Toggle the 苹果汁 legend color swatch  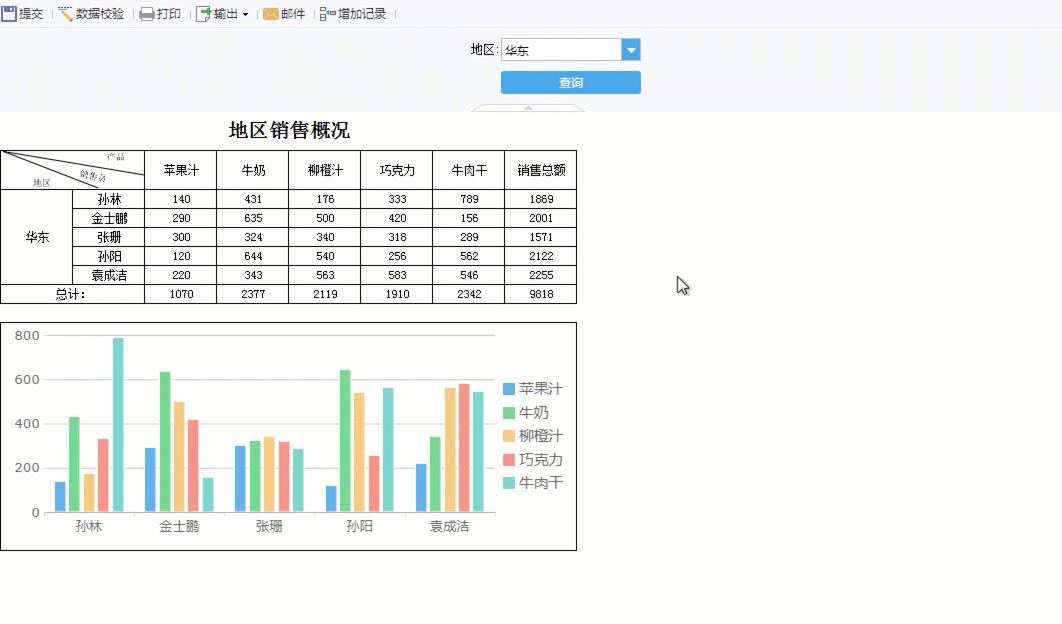click(x=509, y=389)
